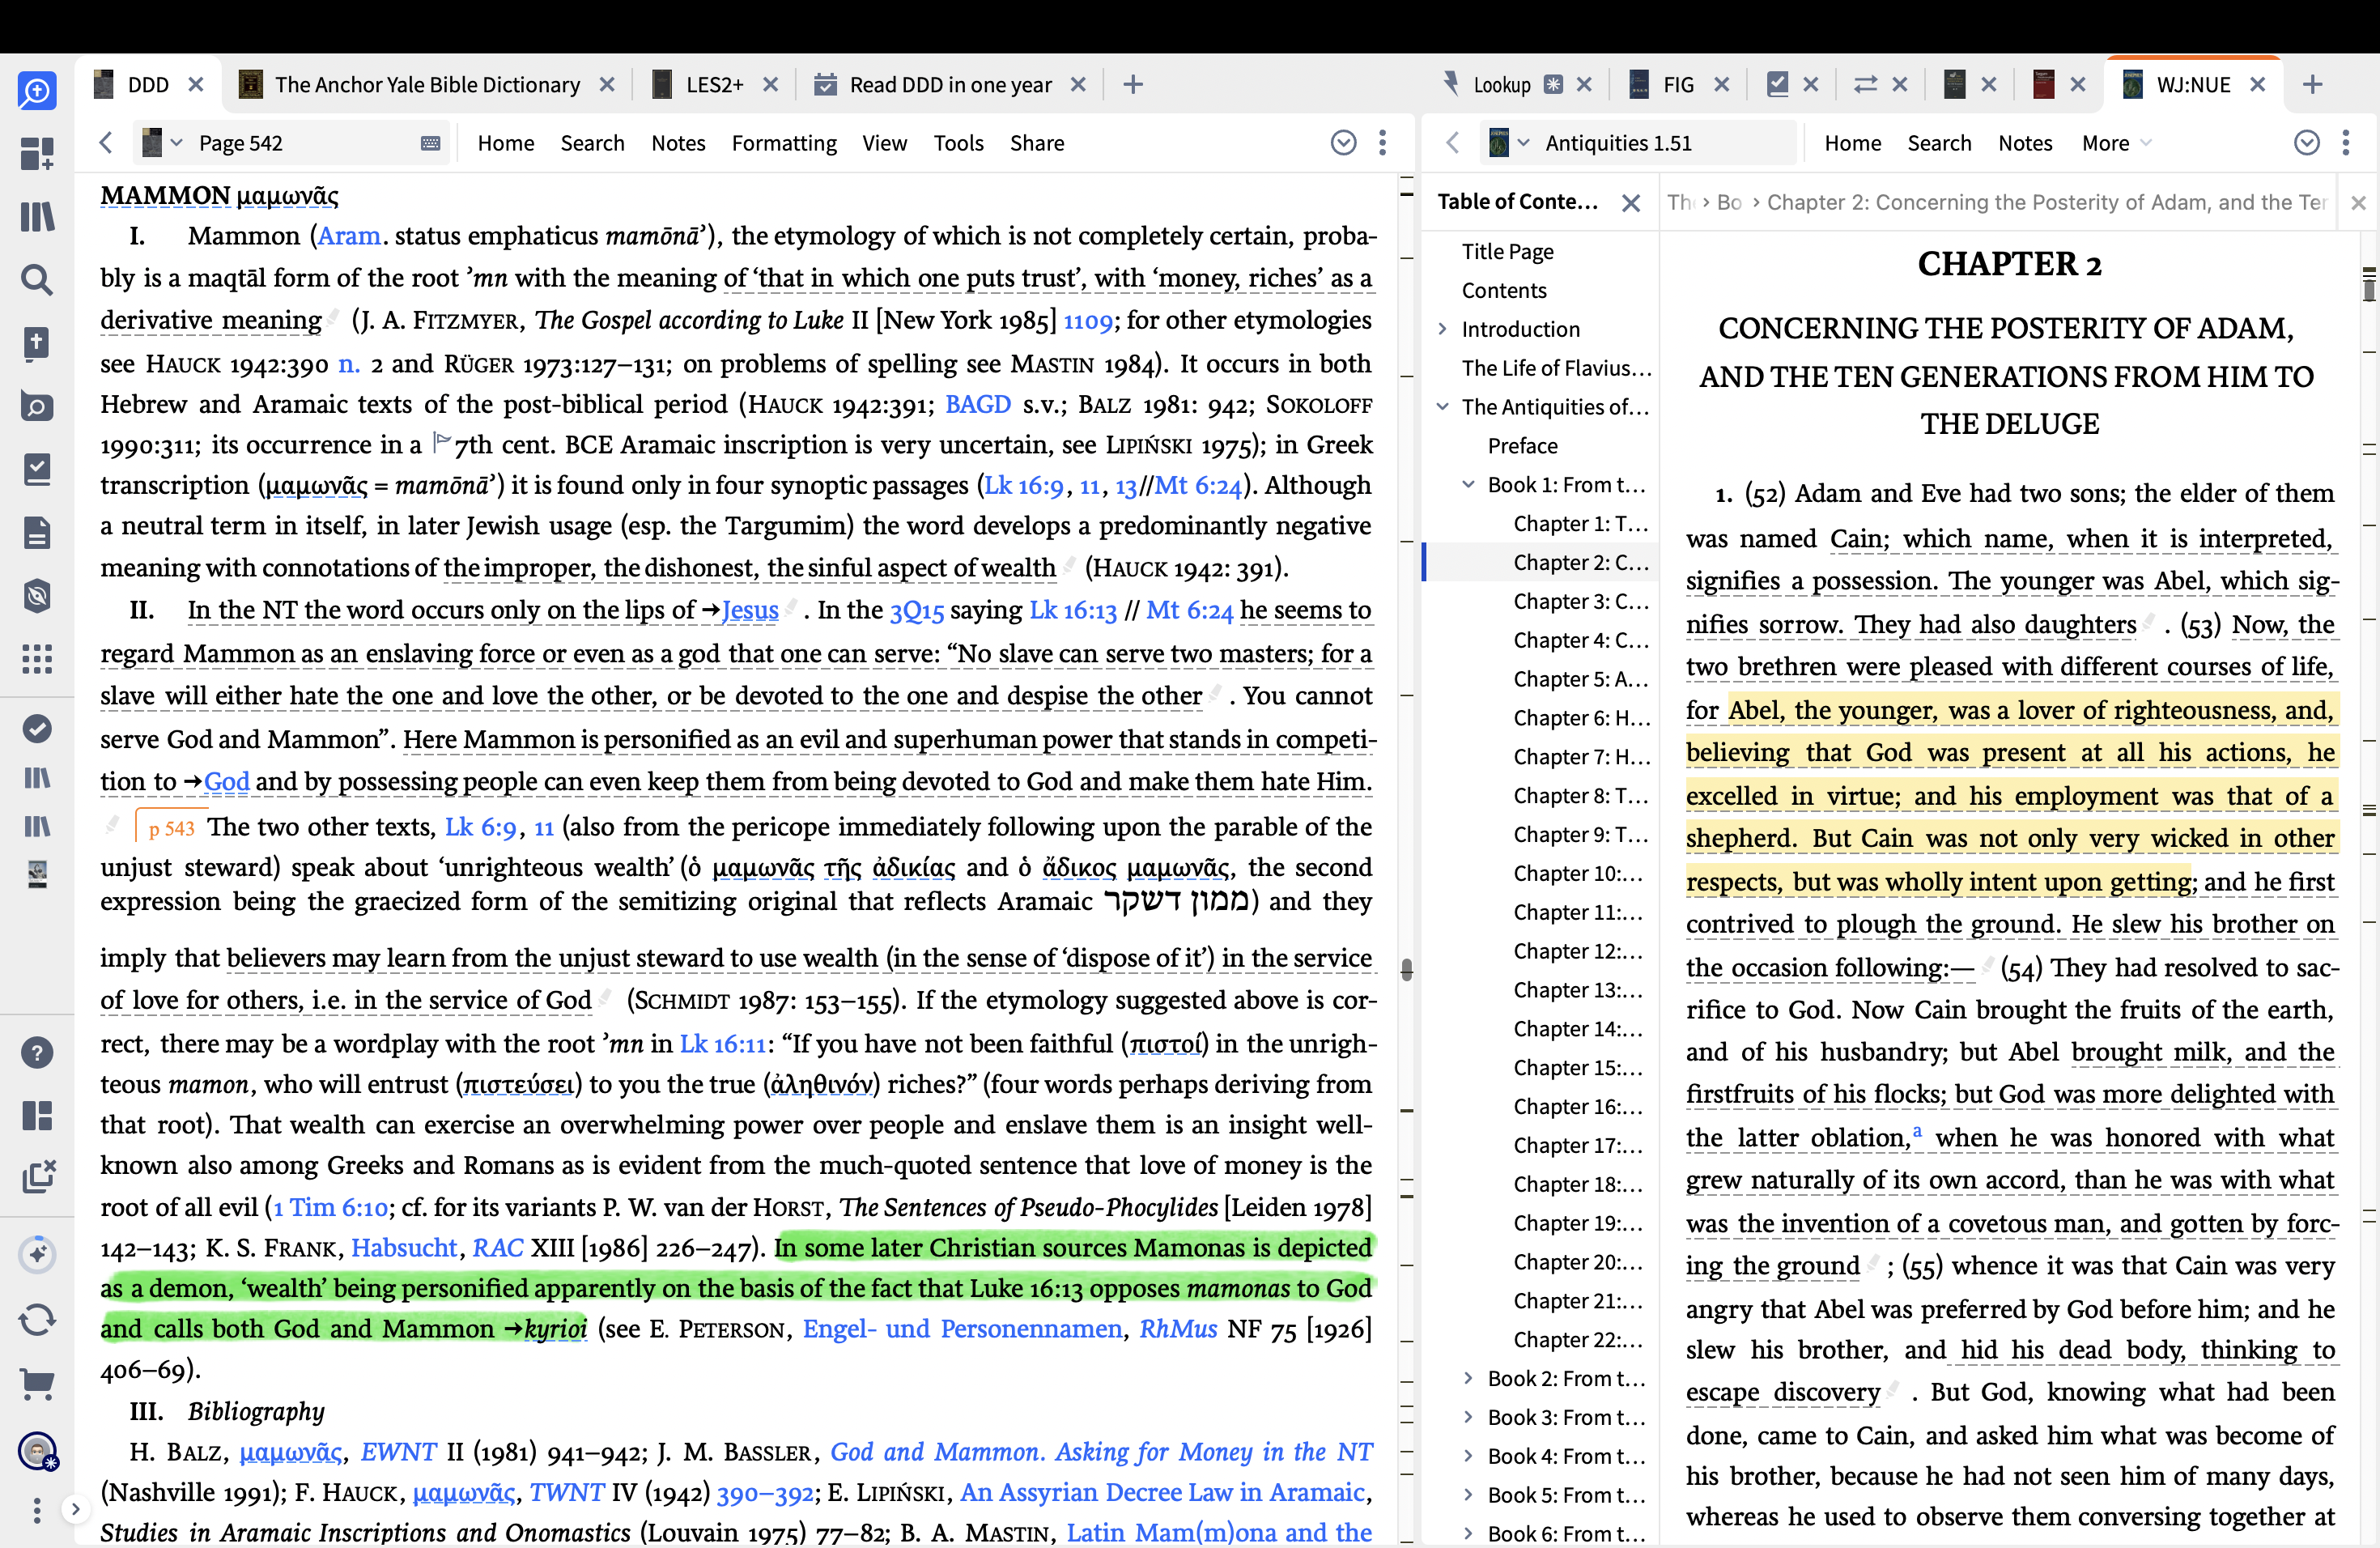Follow the Lk 16:9 scripture link
Viewport: 2380px width, 1548px height.
tap(1023, 486)
